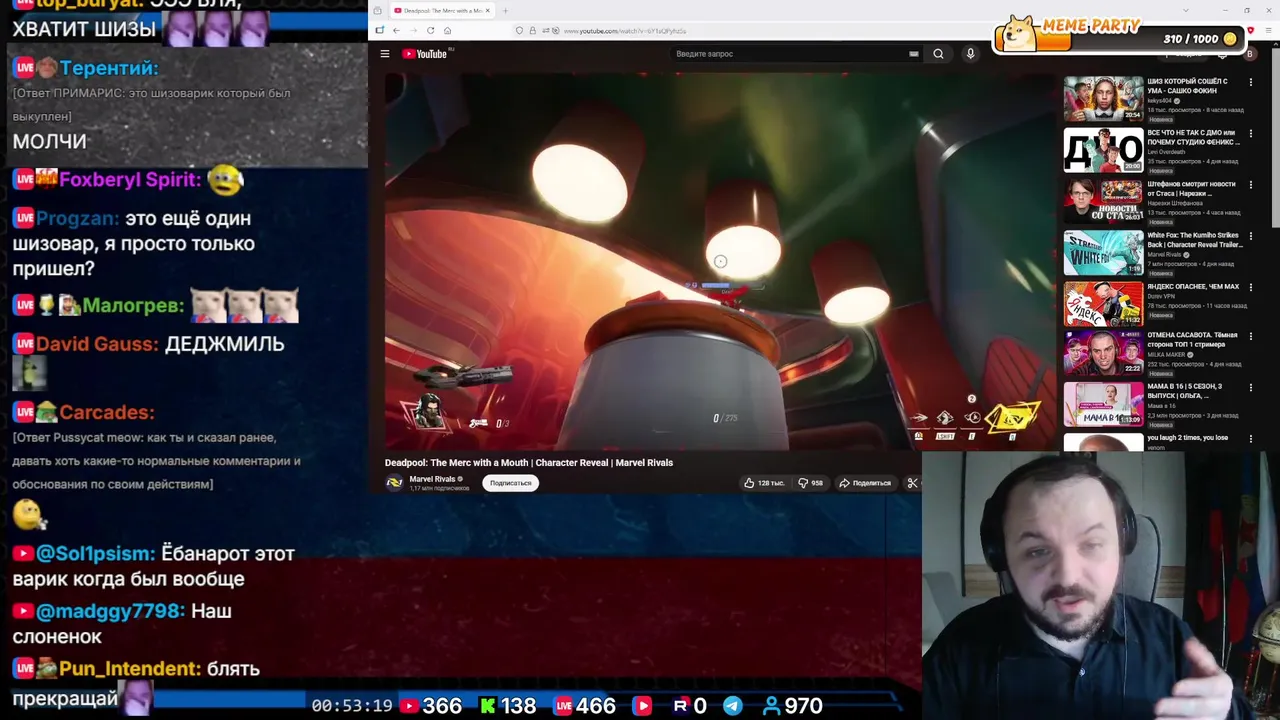Expand the tab list dropdown arrow

(x=1186, y=11)
